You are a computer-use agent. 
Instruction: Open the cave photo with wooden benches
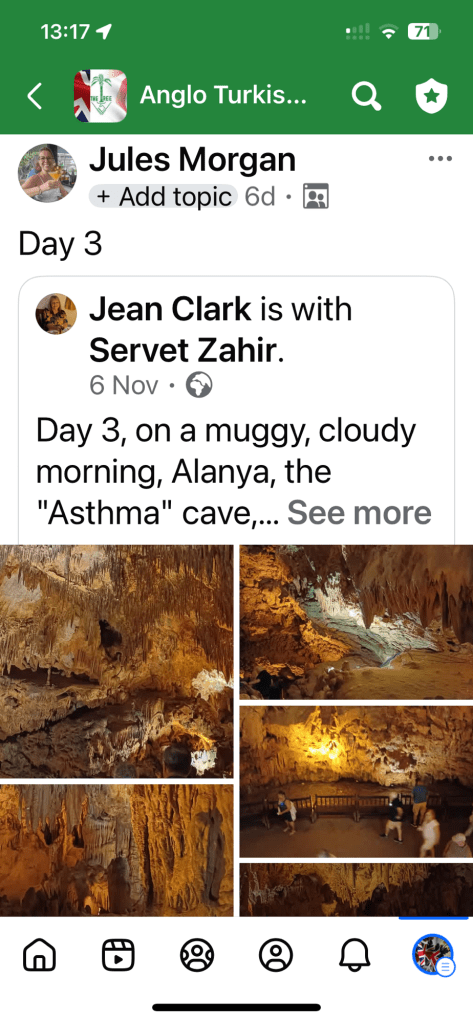tap(356, 781)
